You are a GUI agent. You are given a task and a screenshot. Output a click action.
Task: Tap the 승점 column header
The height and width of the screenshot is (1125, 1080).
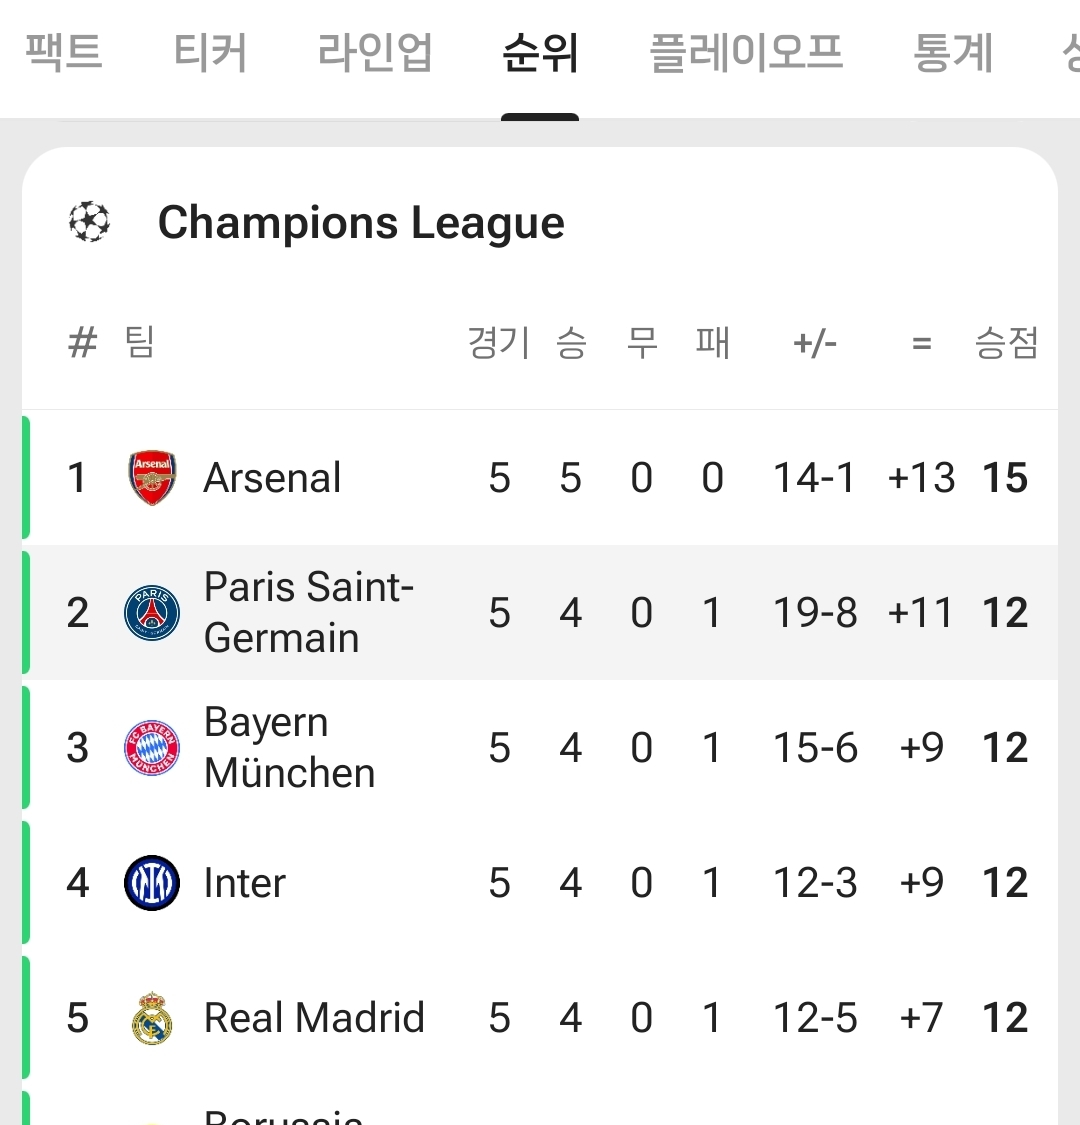(x=1006, y=344)
